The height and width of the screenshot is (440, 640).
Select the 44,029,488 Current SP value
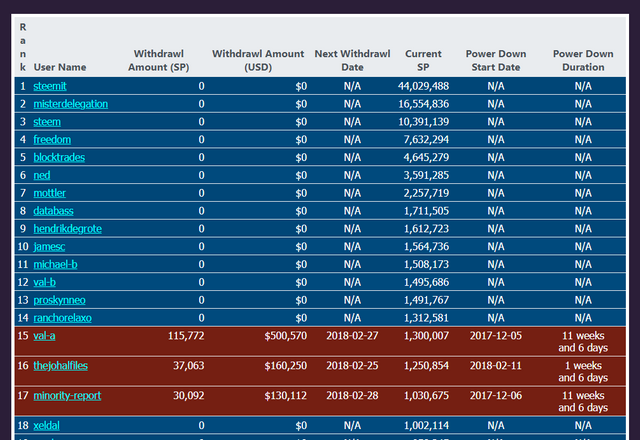(x=424, y=86)
